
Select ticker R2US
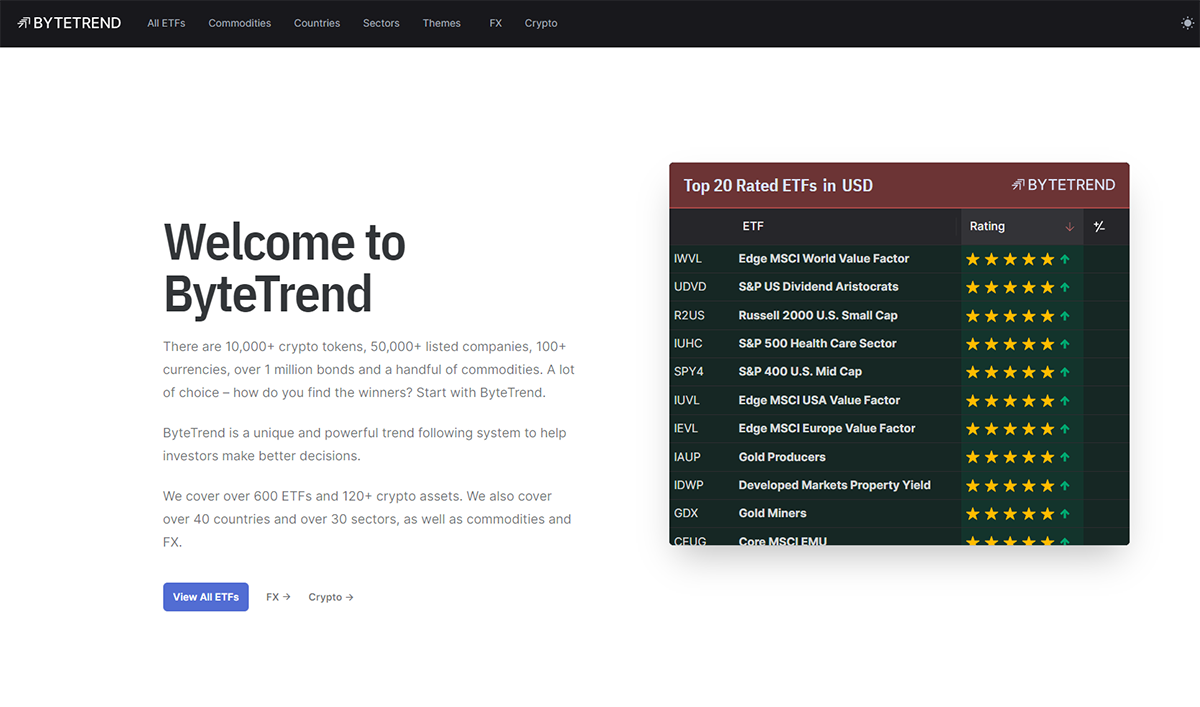coord(689,315)
